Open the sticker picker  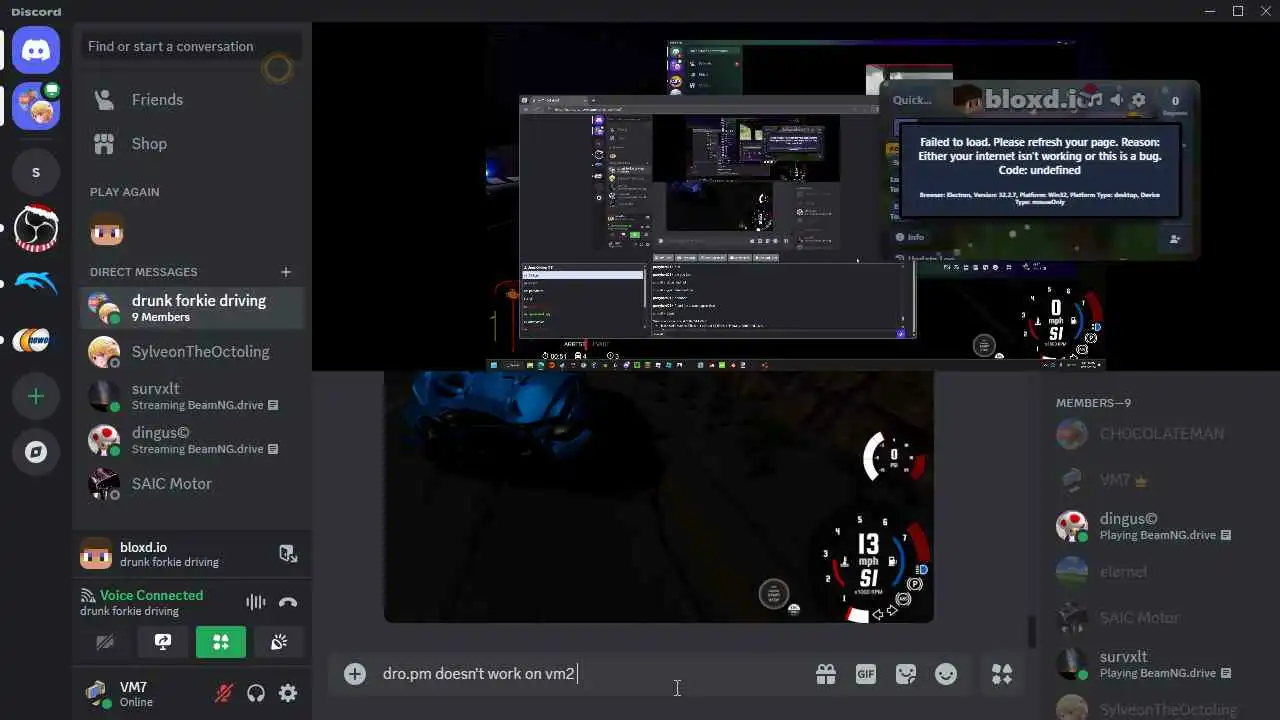pyautogui.click(x=906, y=675)
